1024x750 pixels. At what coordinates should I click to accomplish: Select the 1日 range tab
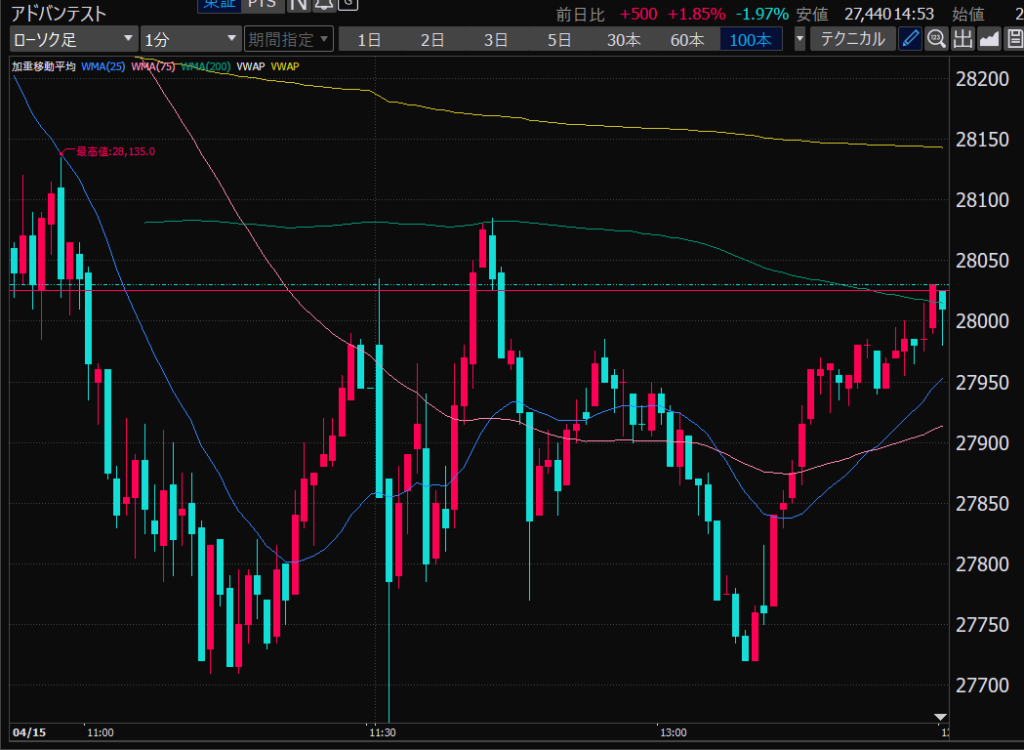tap(369, 40)
